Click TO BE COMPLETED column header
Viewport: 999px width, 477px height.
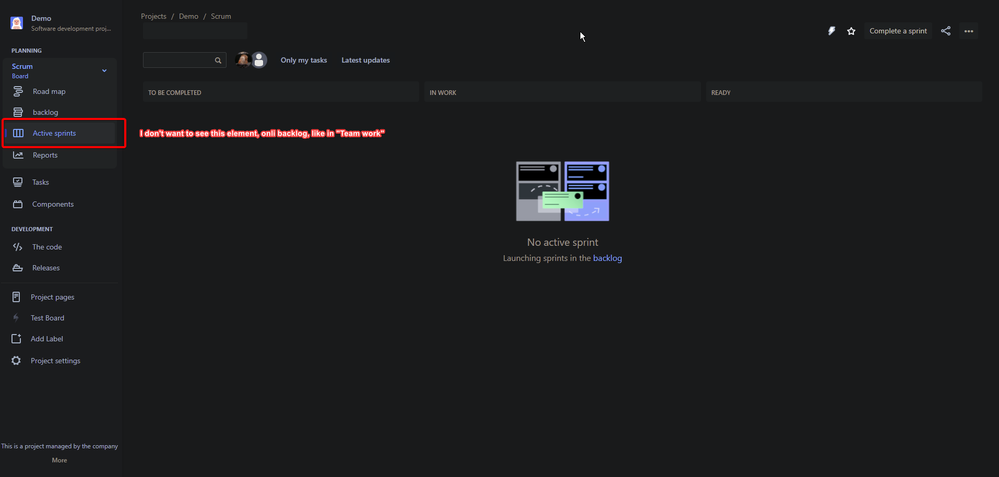(x=281, y=92)
